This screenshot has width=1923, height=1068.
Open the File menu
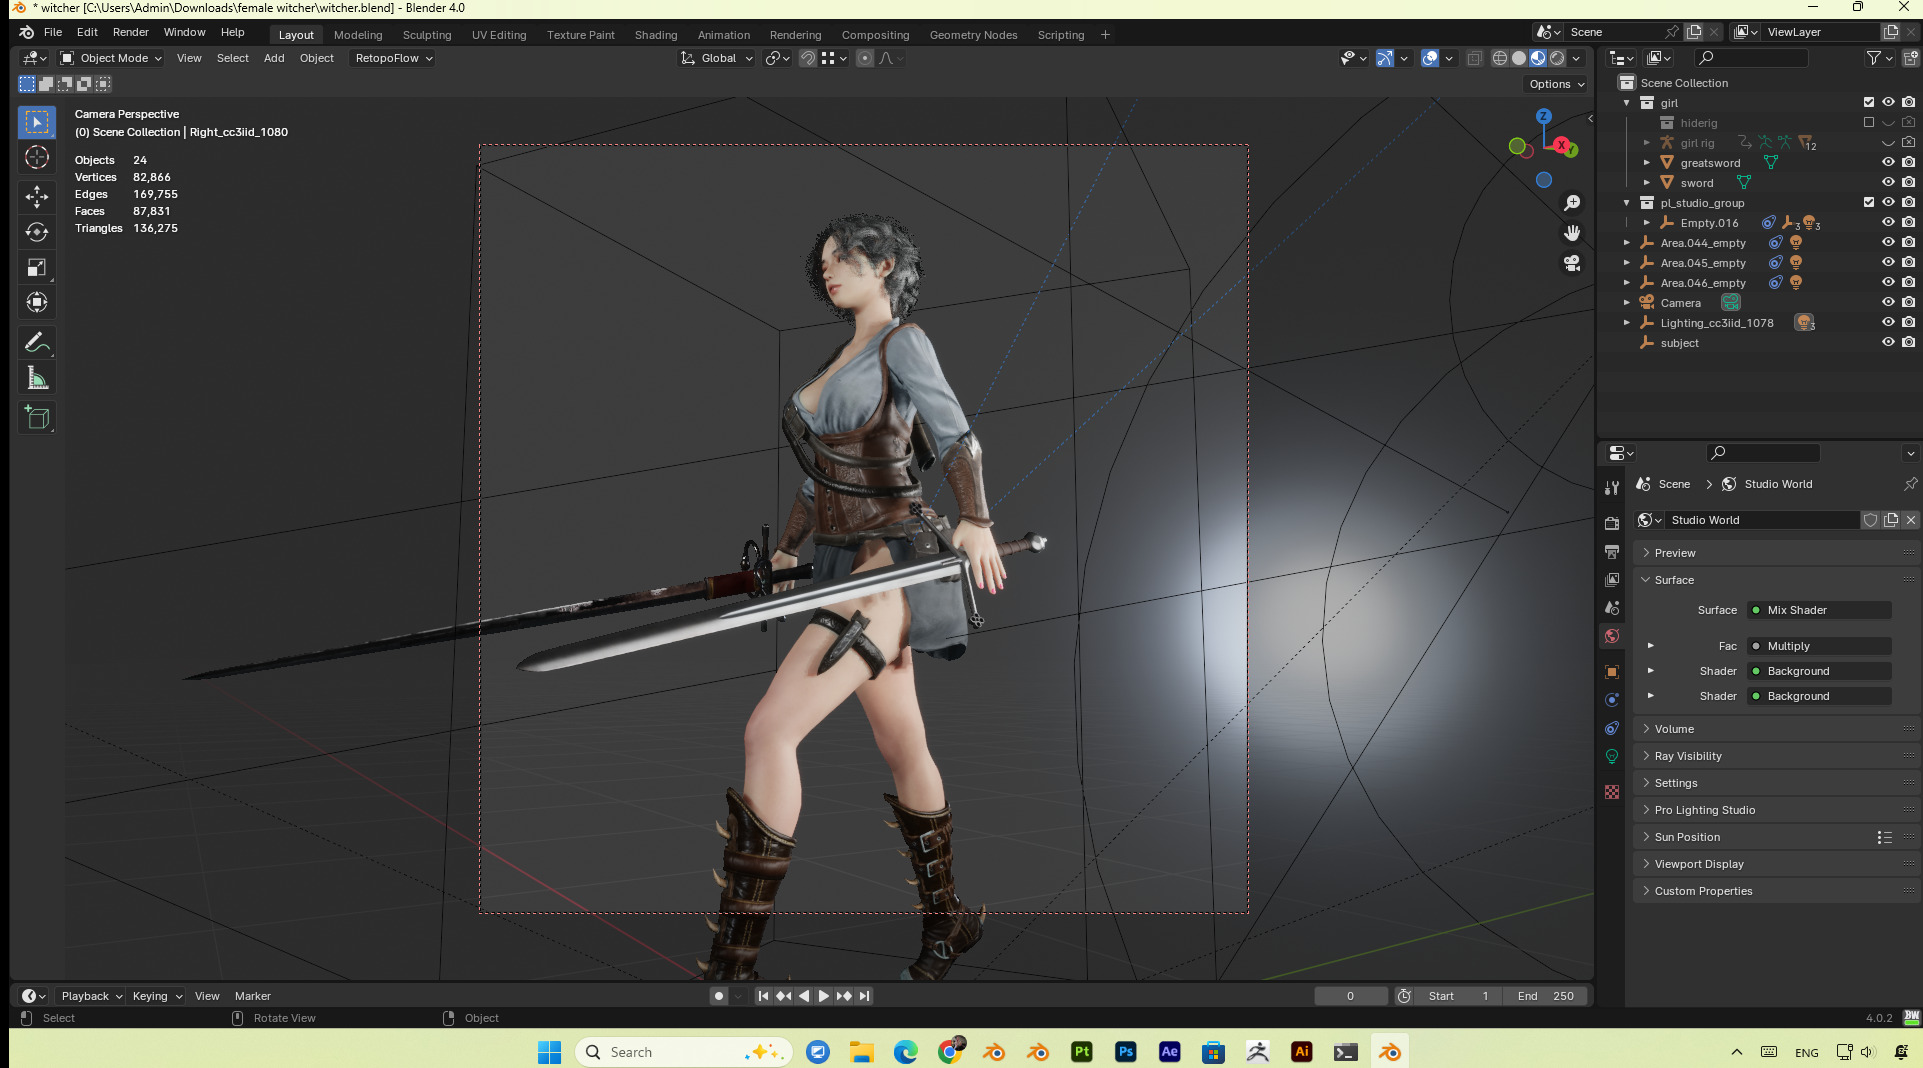pos(53,33)
